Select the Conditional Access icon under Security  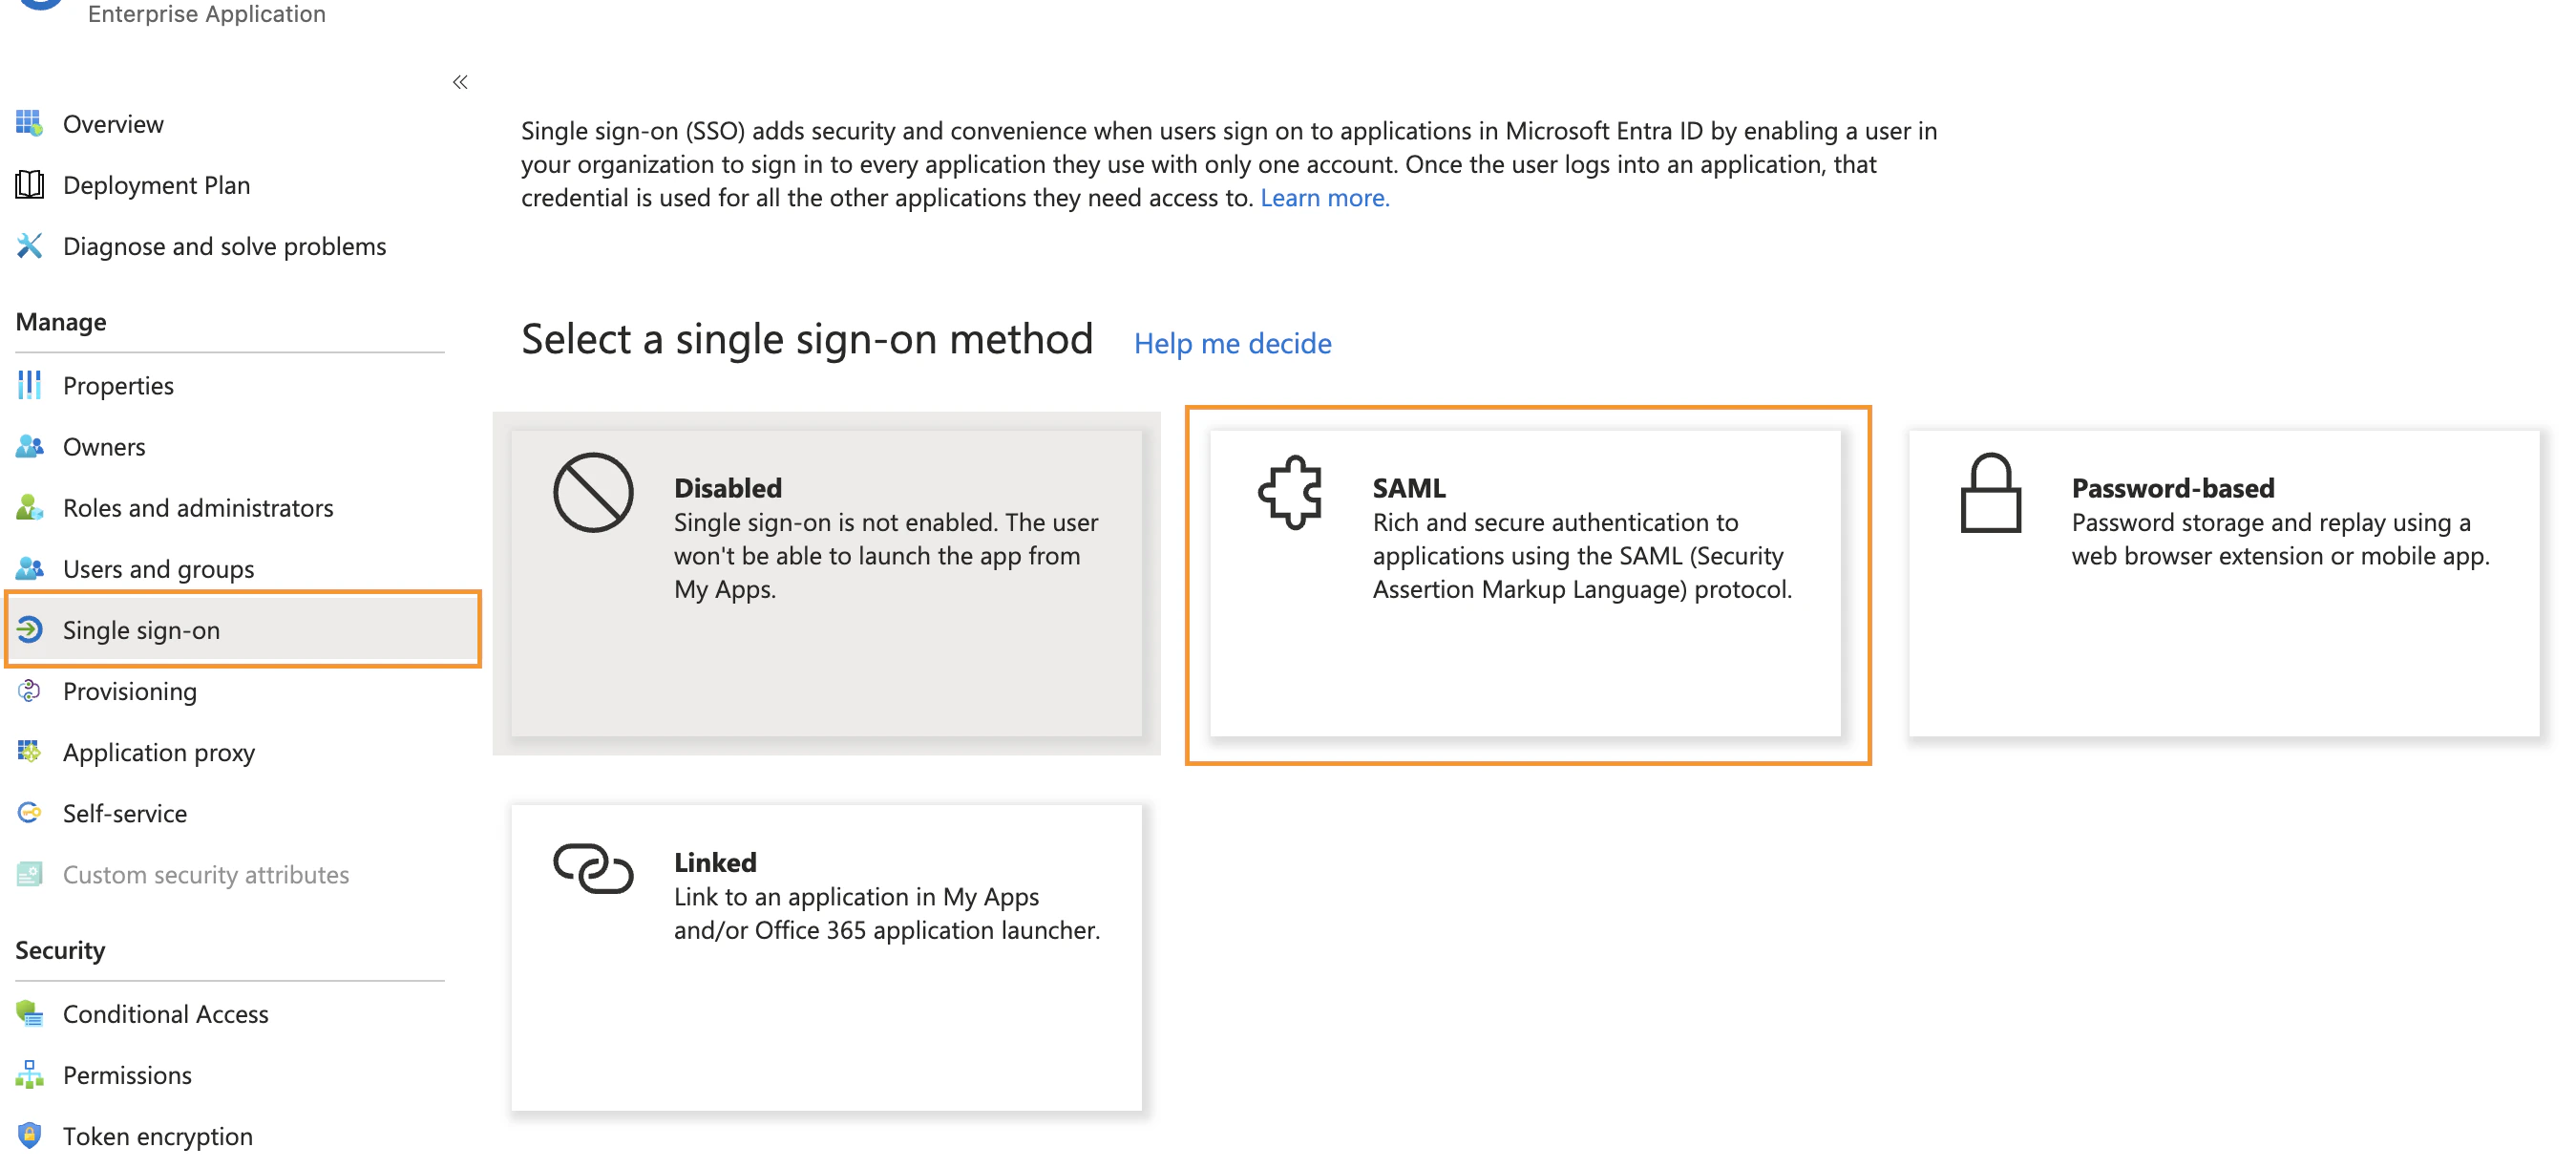[30, 1013]
